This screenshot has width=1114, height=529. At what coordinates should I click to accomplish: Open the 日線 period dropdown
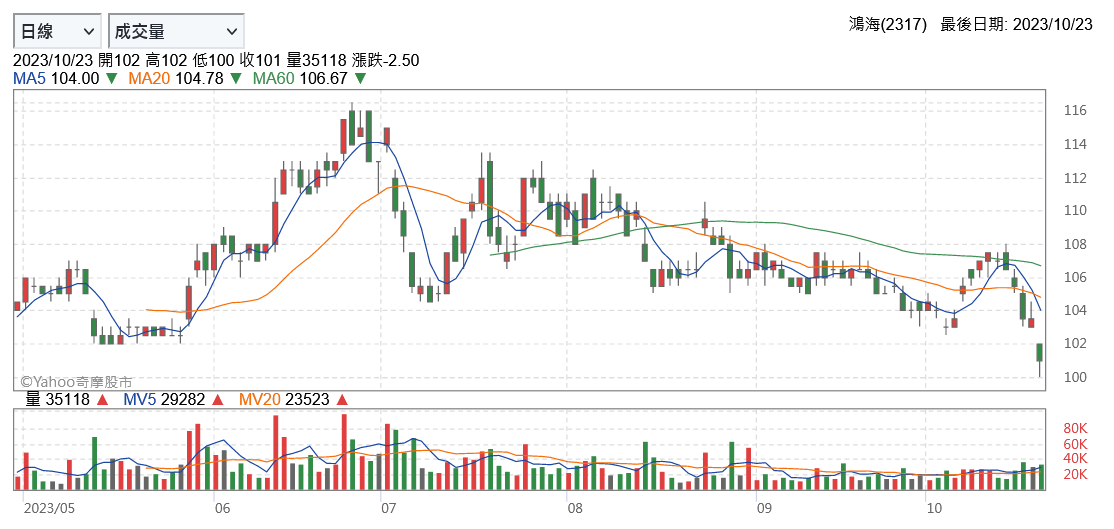(x=58, y=31)
